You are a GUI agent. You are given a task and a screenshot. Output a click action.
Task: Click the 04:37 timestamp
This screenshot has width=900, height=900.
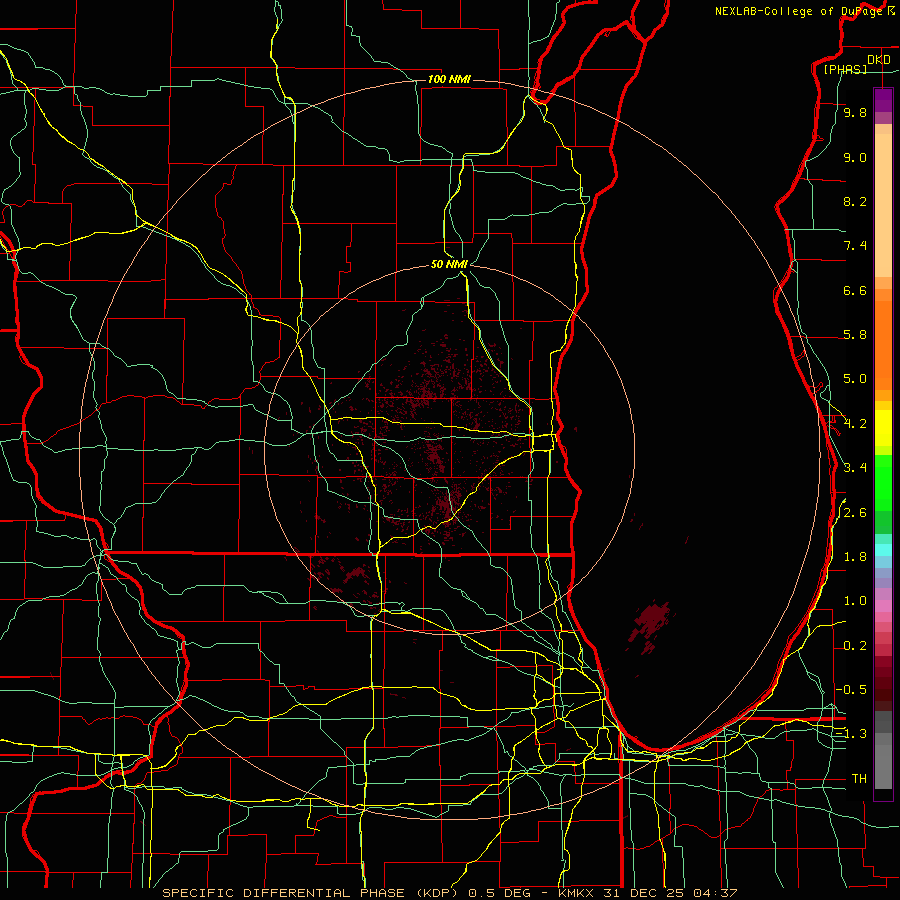pyautogui.click(x=715, y=893)
